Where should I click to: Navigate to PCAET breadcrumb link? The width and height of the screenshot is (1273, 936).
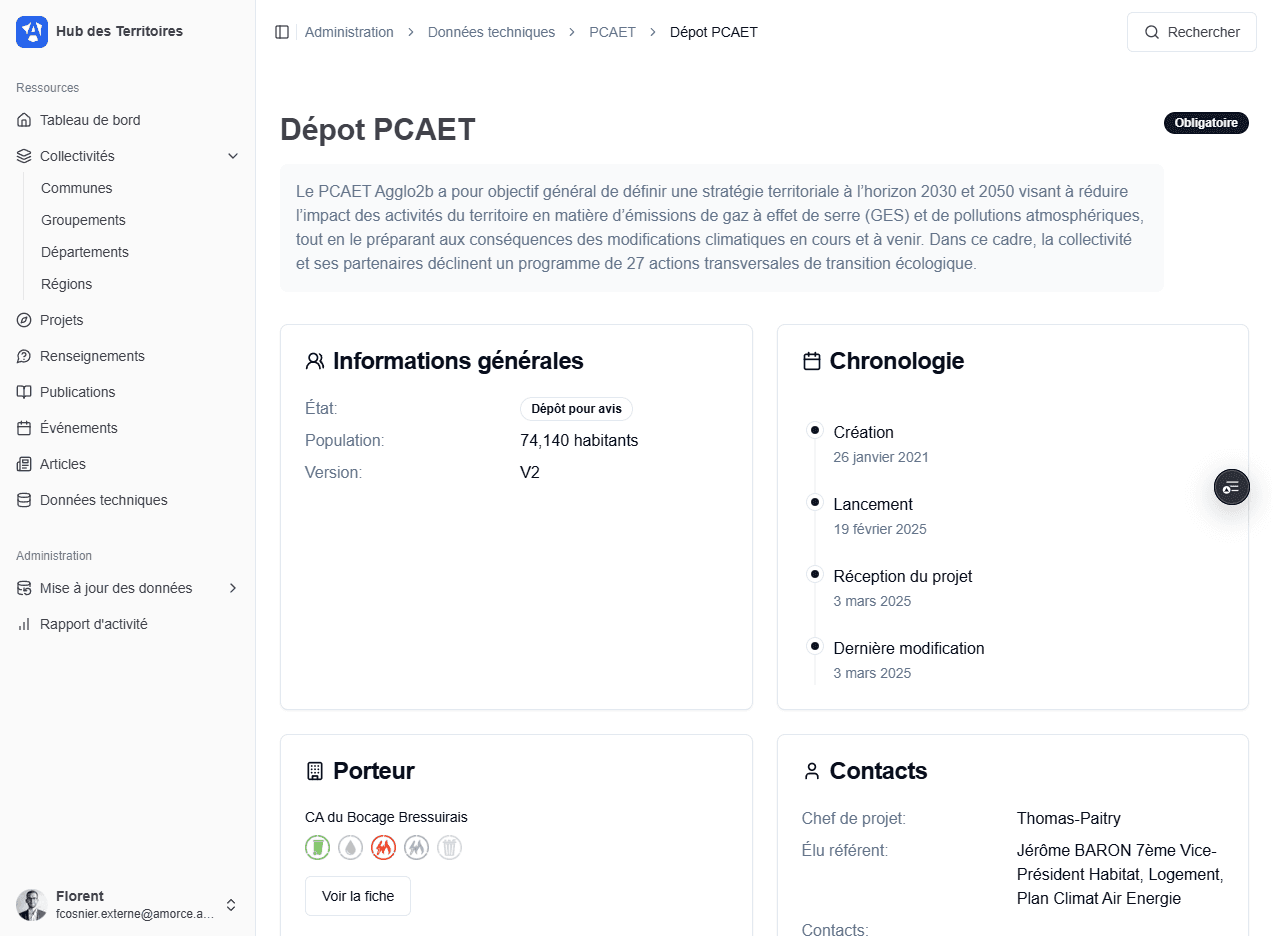(612, 32)
